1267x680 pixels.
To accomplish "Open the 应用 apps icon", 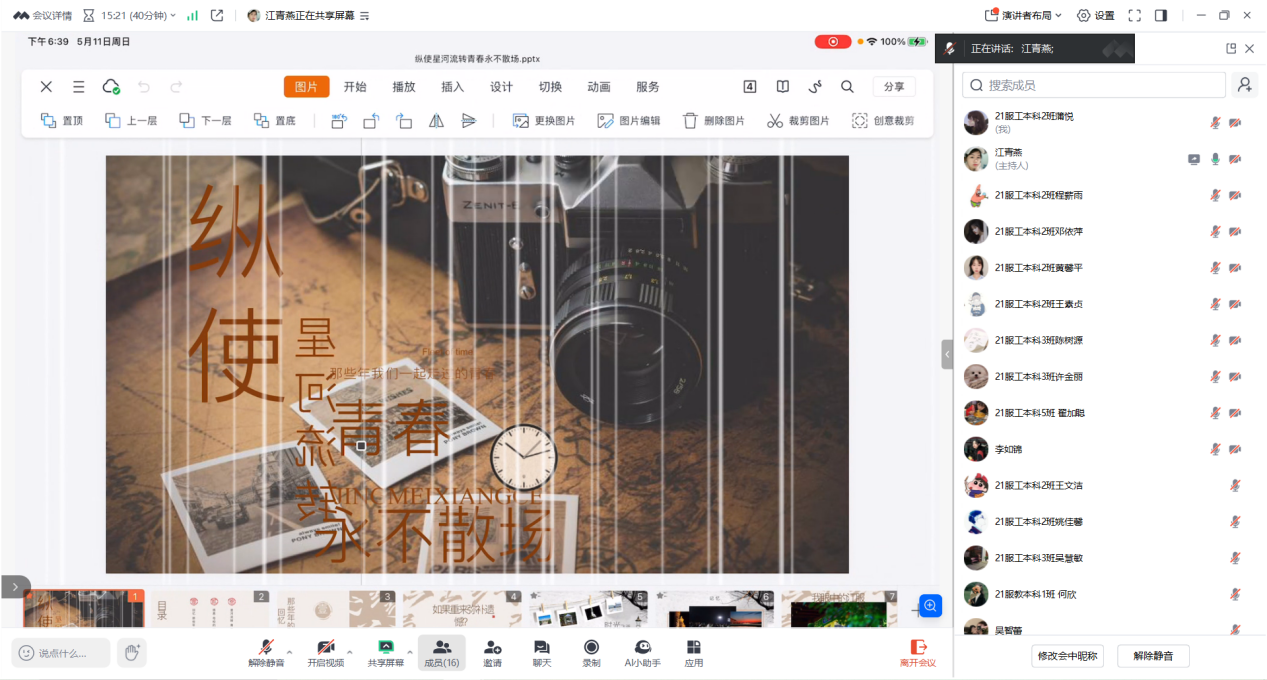I will [694, 652].
